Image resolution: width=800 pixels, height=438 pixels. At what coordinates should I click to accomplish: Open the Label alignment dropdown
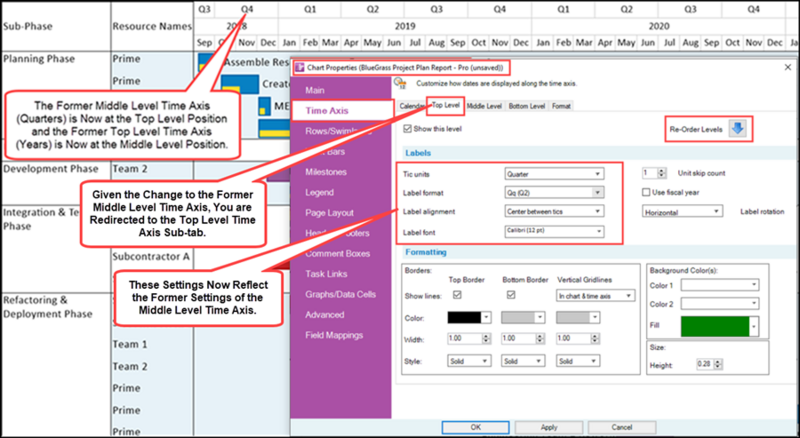554,211
